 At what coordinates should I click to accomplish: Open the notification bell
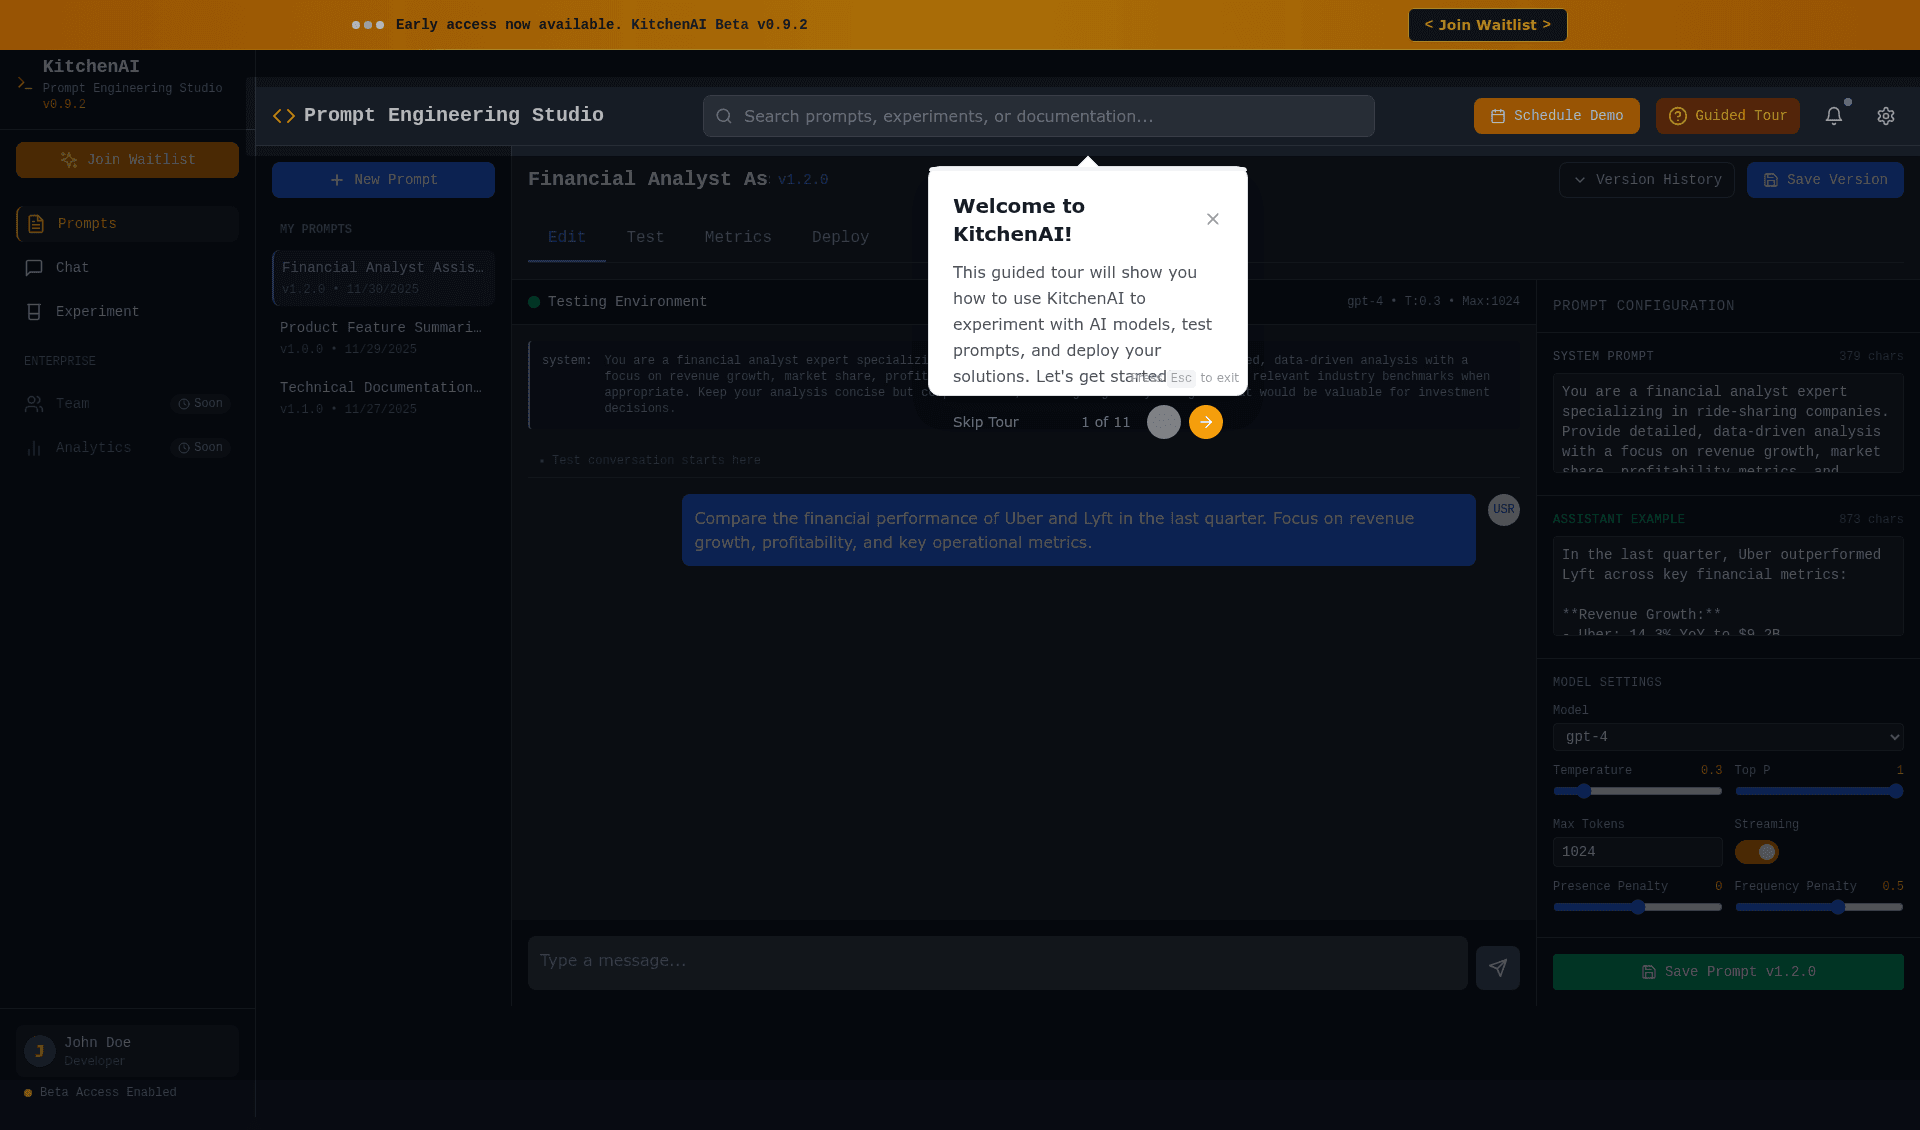(x=1834, y=115)
